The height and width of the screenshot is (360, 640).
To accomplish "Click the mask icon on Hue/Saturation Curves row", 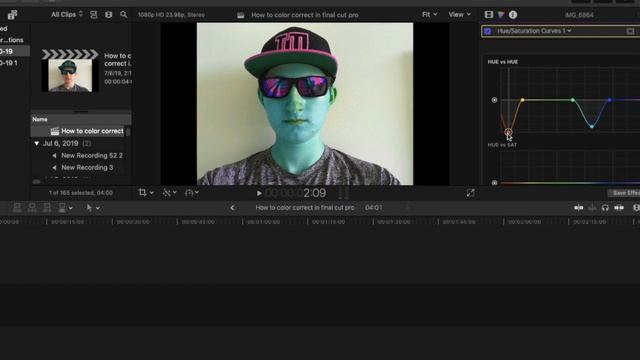I will point(630,31).
